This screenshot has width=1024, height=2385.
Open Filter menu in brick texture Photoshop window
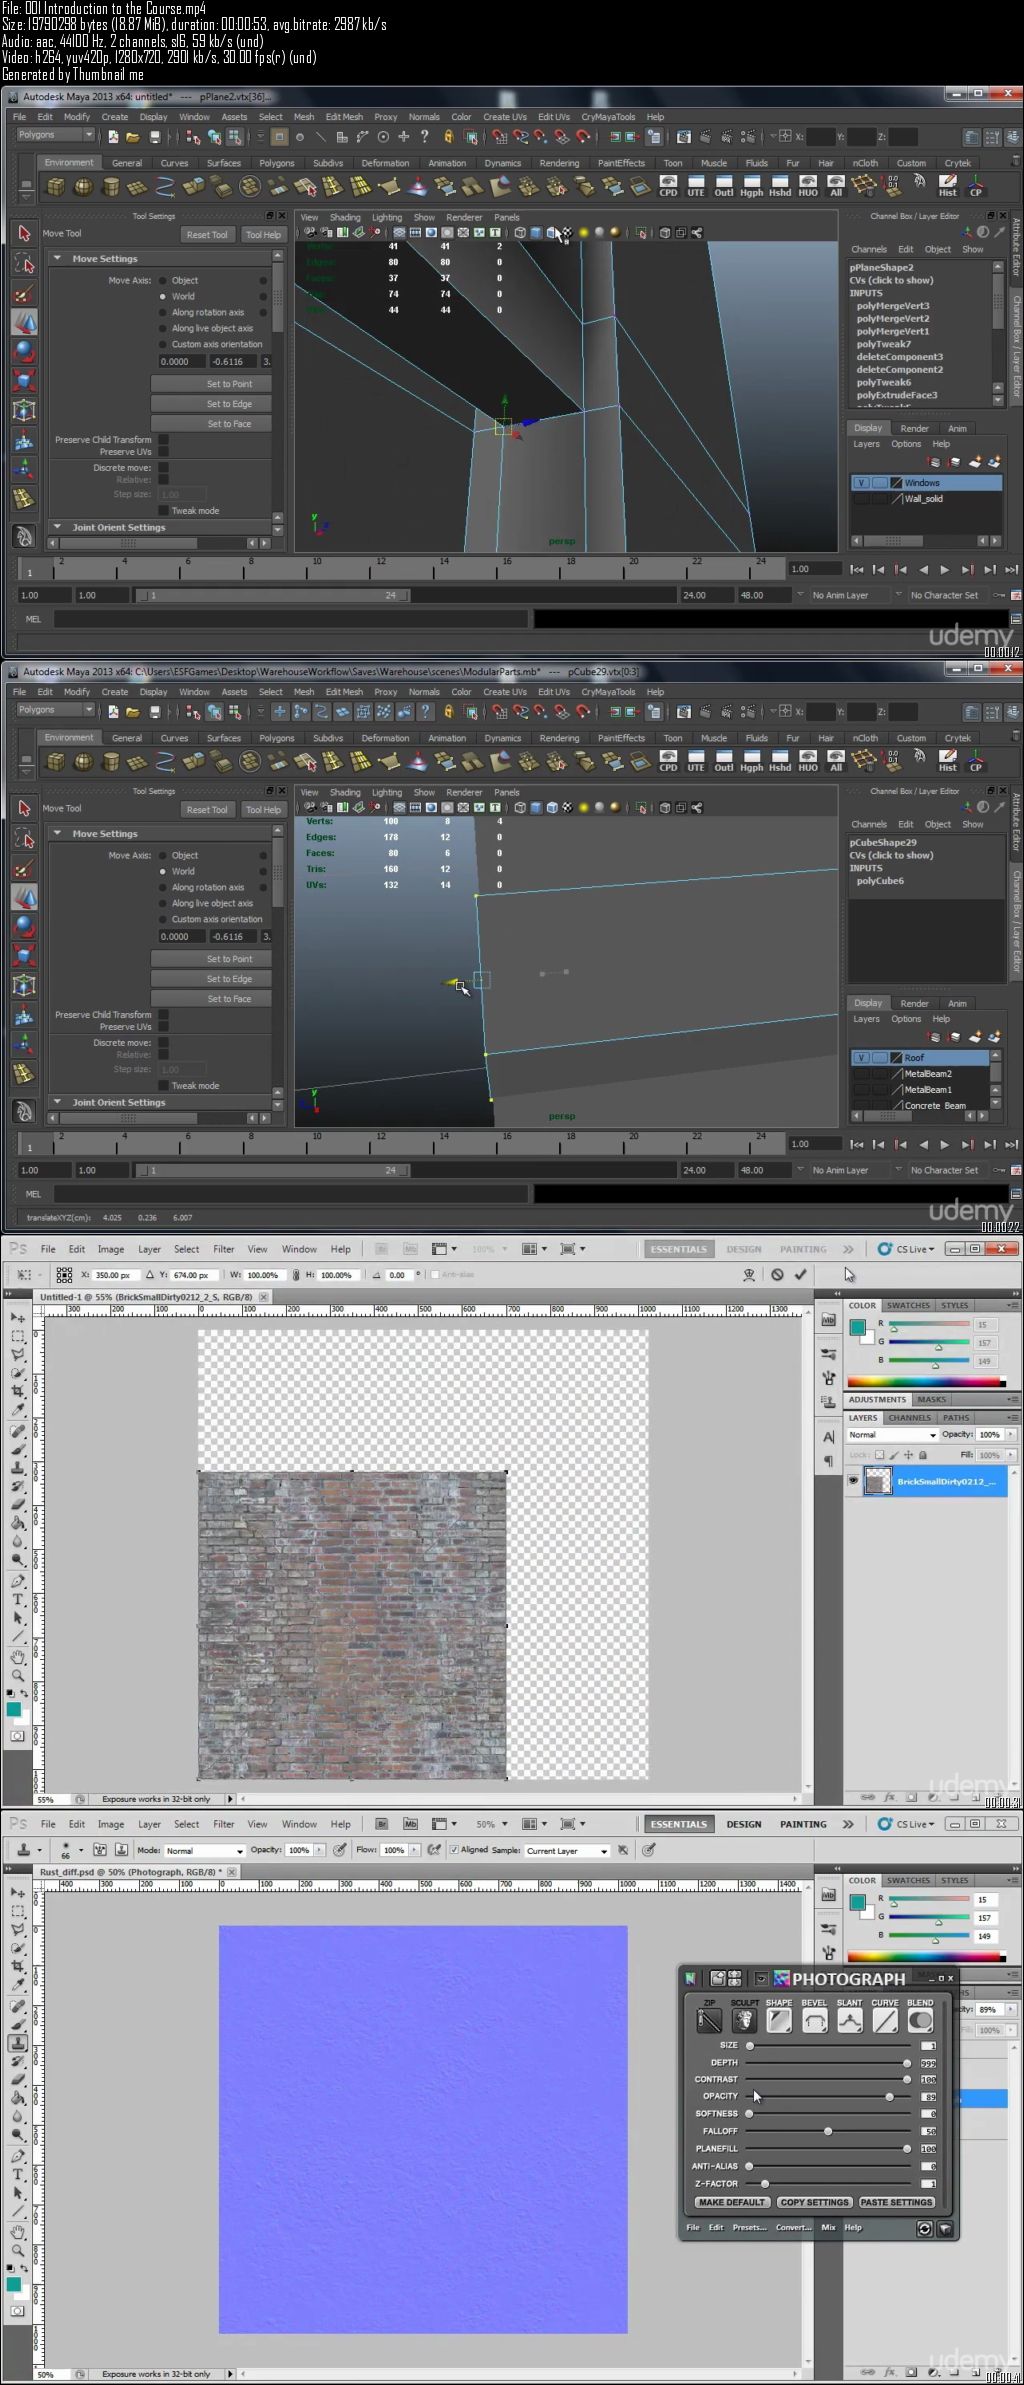[x=224, y=1248]
